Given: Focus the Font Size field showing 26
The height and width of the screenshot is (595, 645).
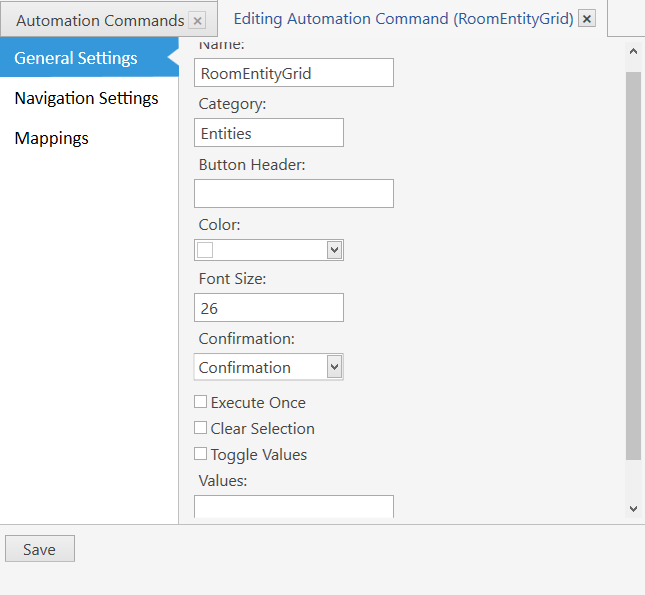Looking at the screenshot, I should 269,307.
